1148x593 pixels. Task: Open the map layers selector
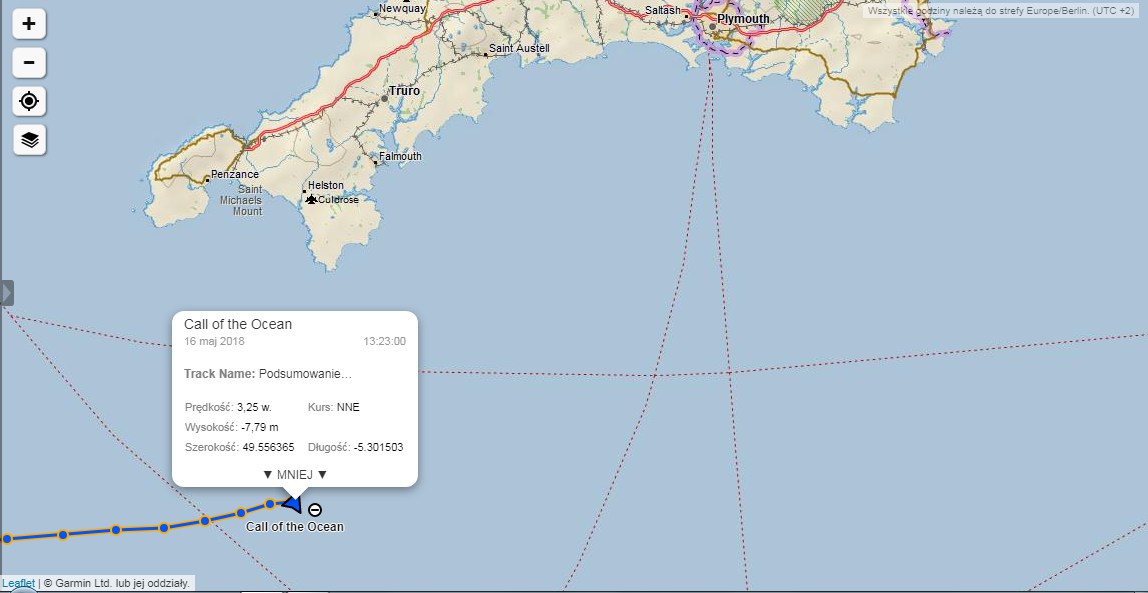[29, 140]
